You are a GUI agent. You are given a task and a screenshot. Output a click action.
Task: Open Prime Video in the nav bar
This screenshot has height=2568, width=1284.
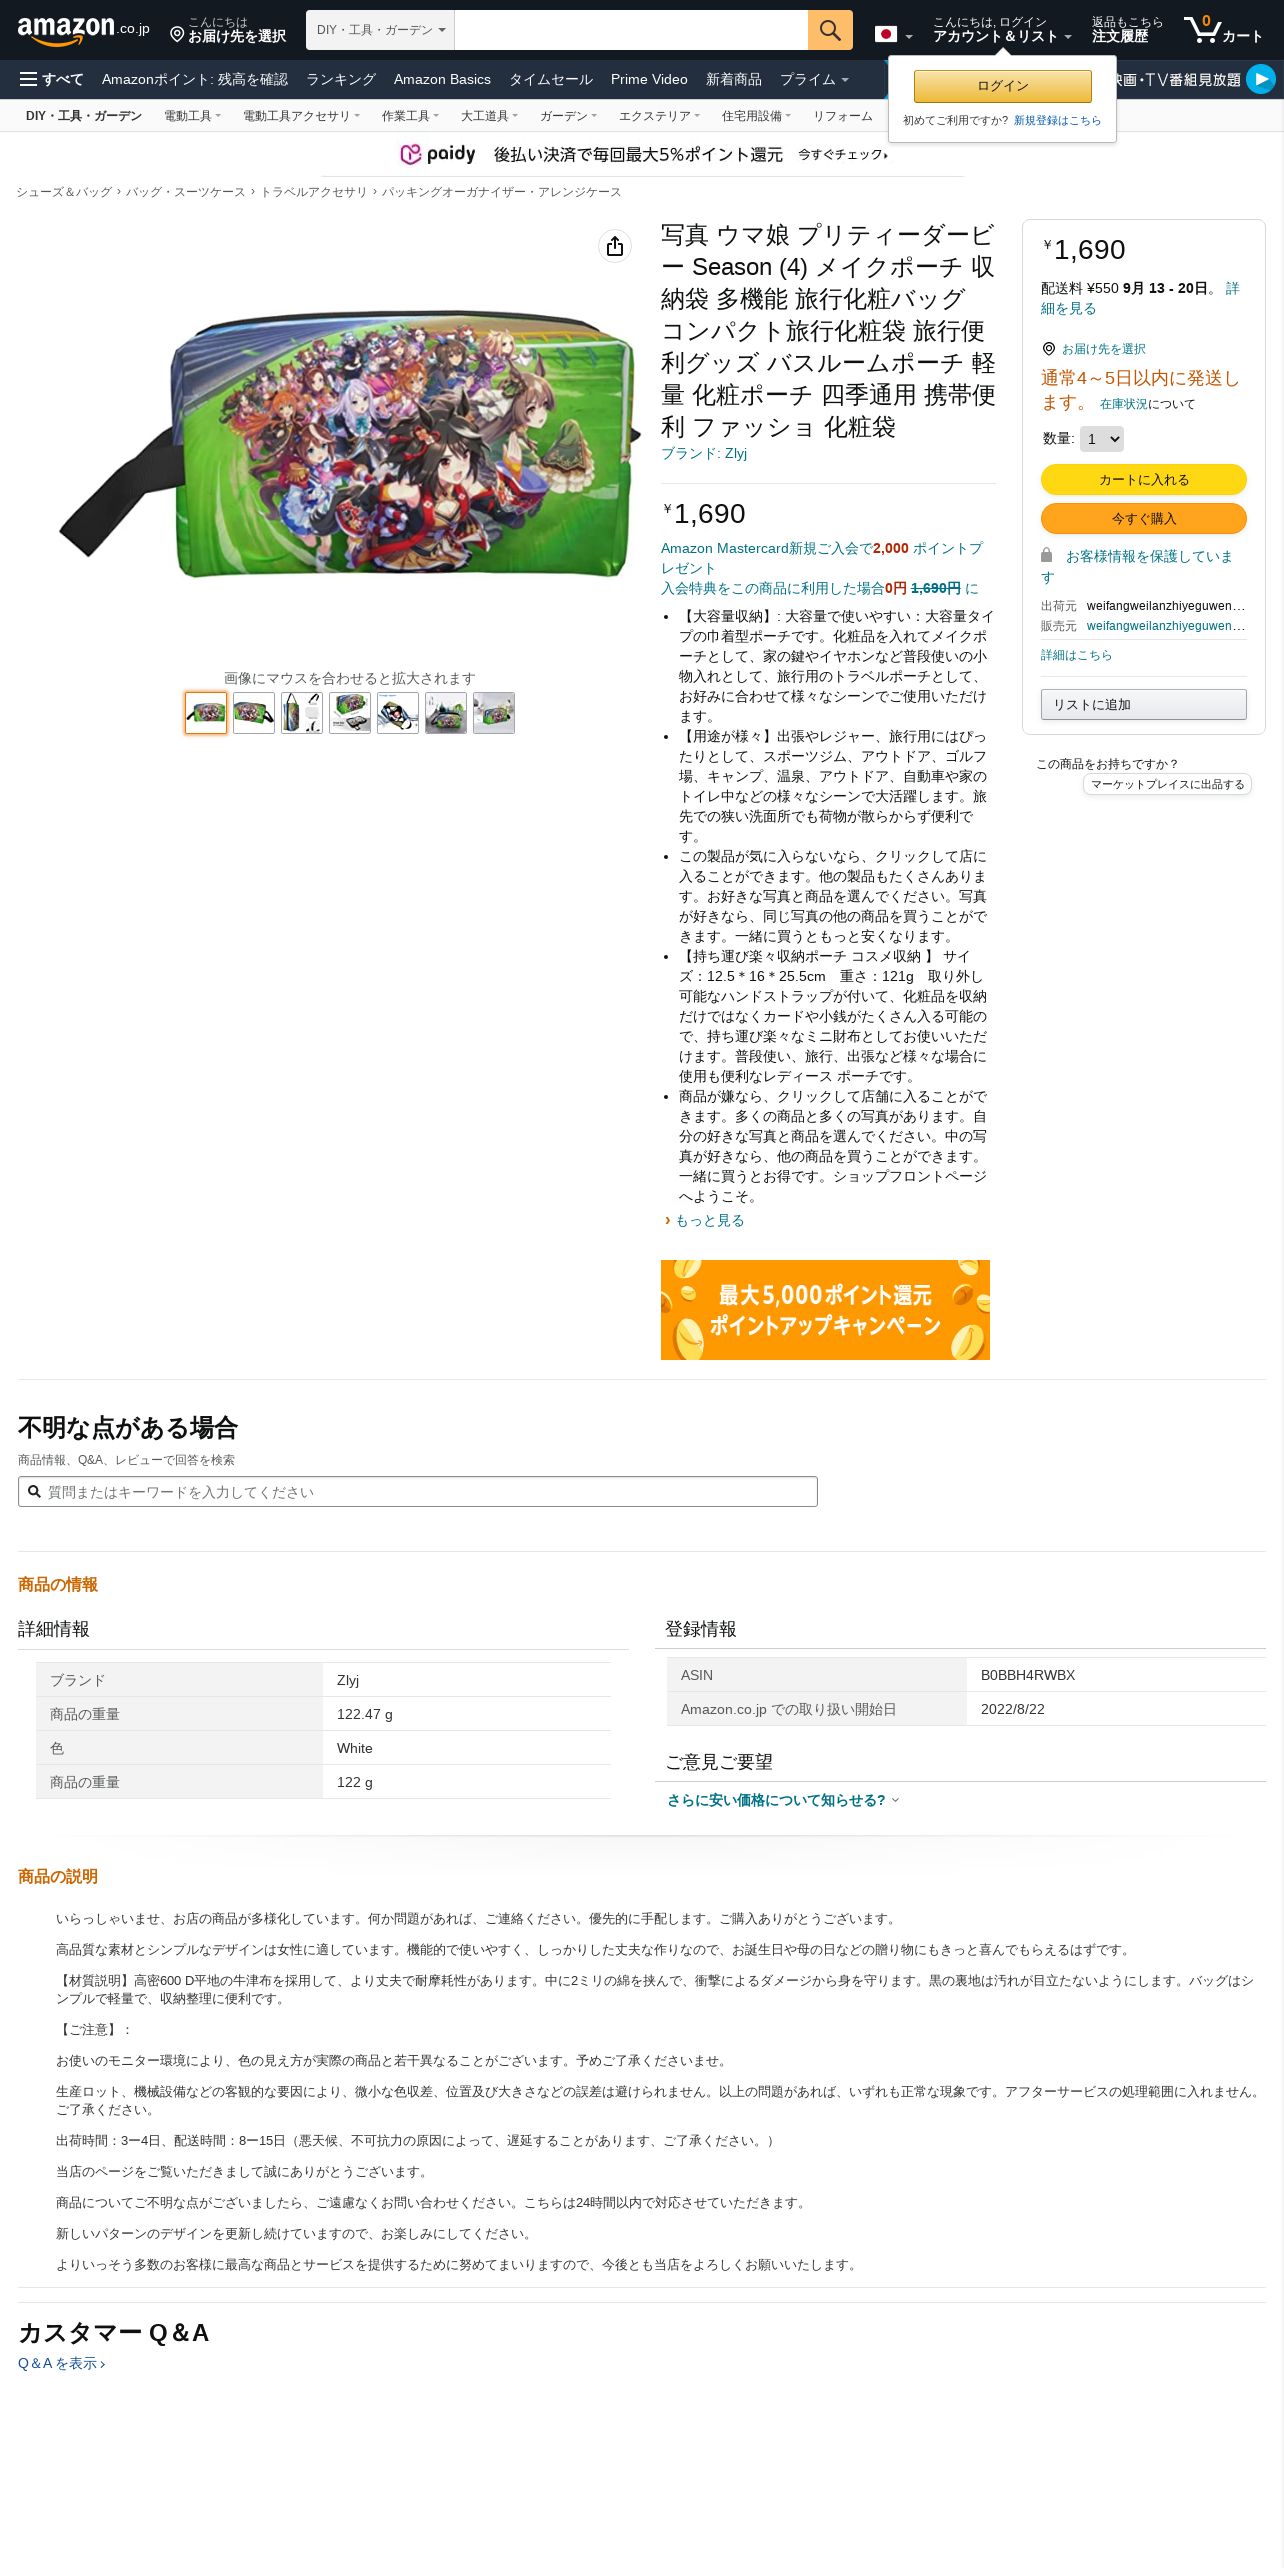click(649, 79)
